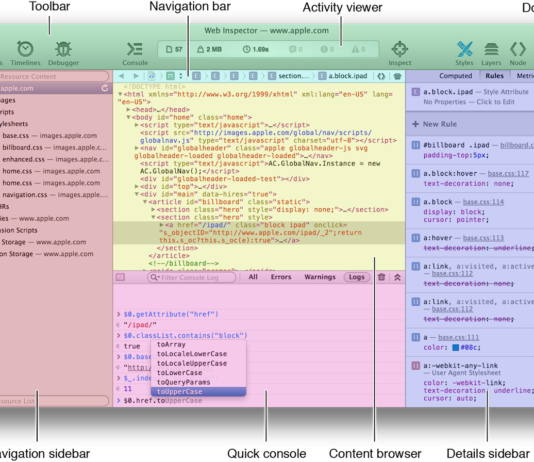Click the #08c color swatch
Image resolution: width=534 pixels, height=462 pixels.
[455, 348]
